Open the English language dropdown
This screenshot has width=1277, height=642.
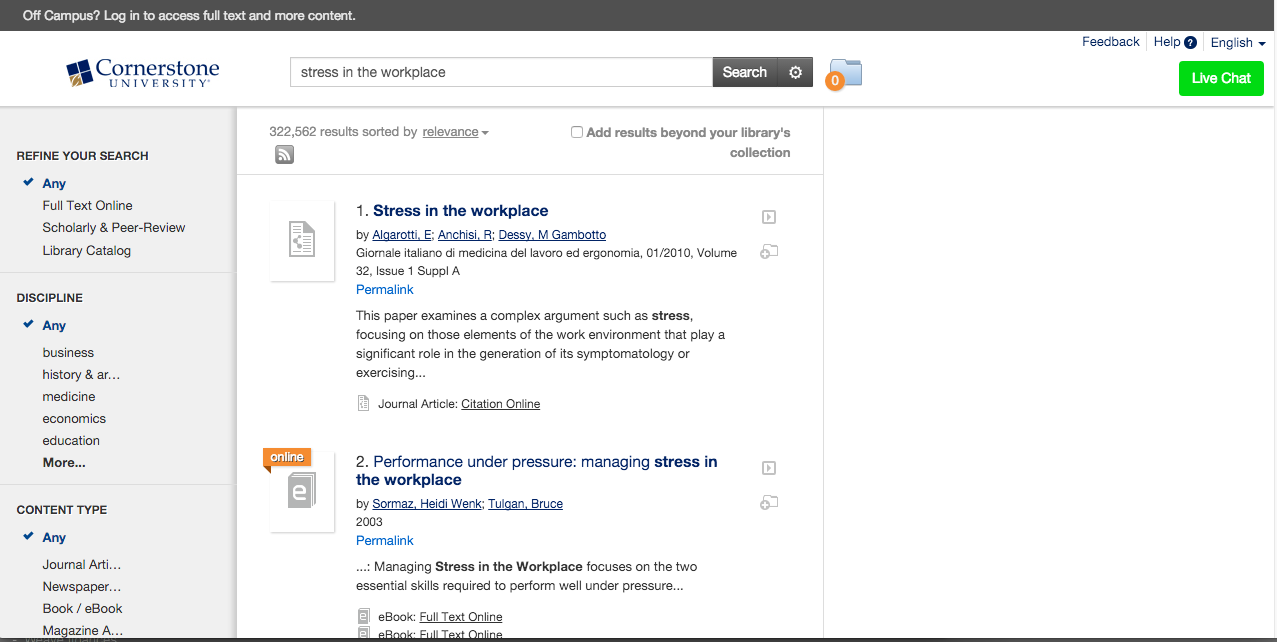point(1238,43)
